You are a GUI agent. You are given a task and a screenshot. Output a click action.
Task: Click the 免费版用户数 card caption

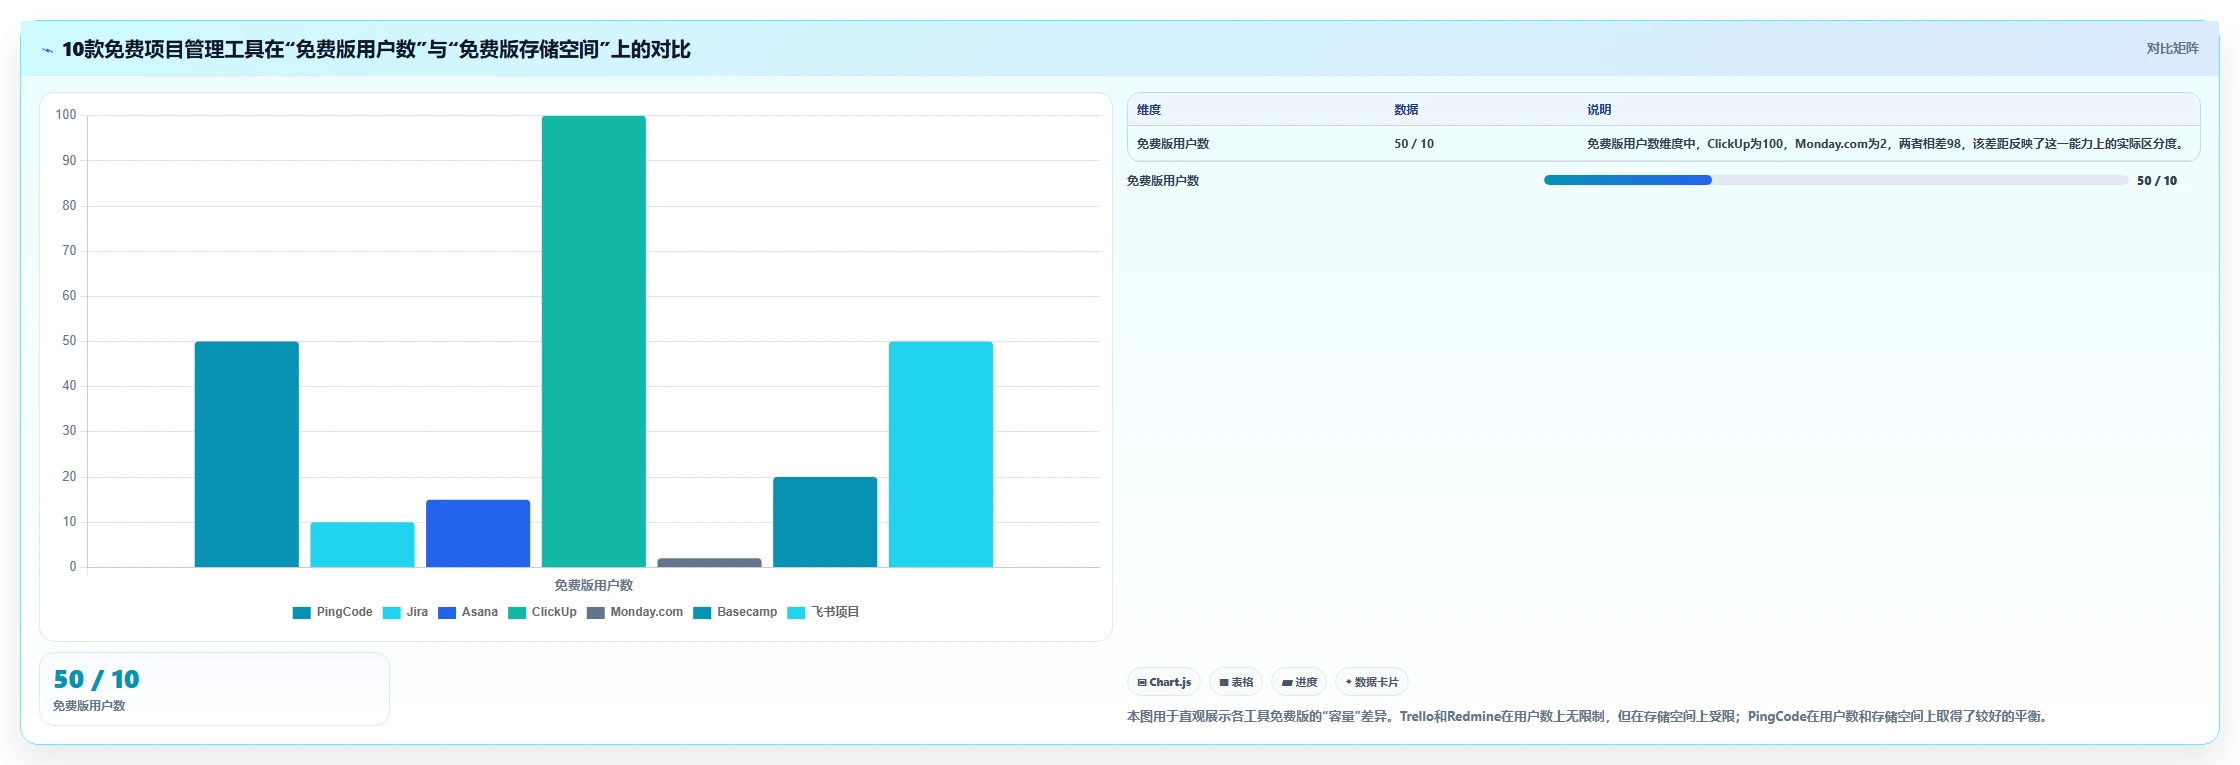coord(89,706)
